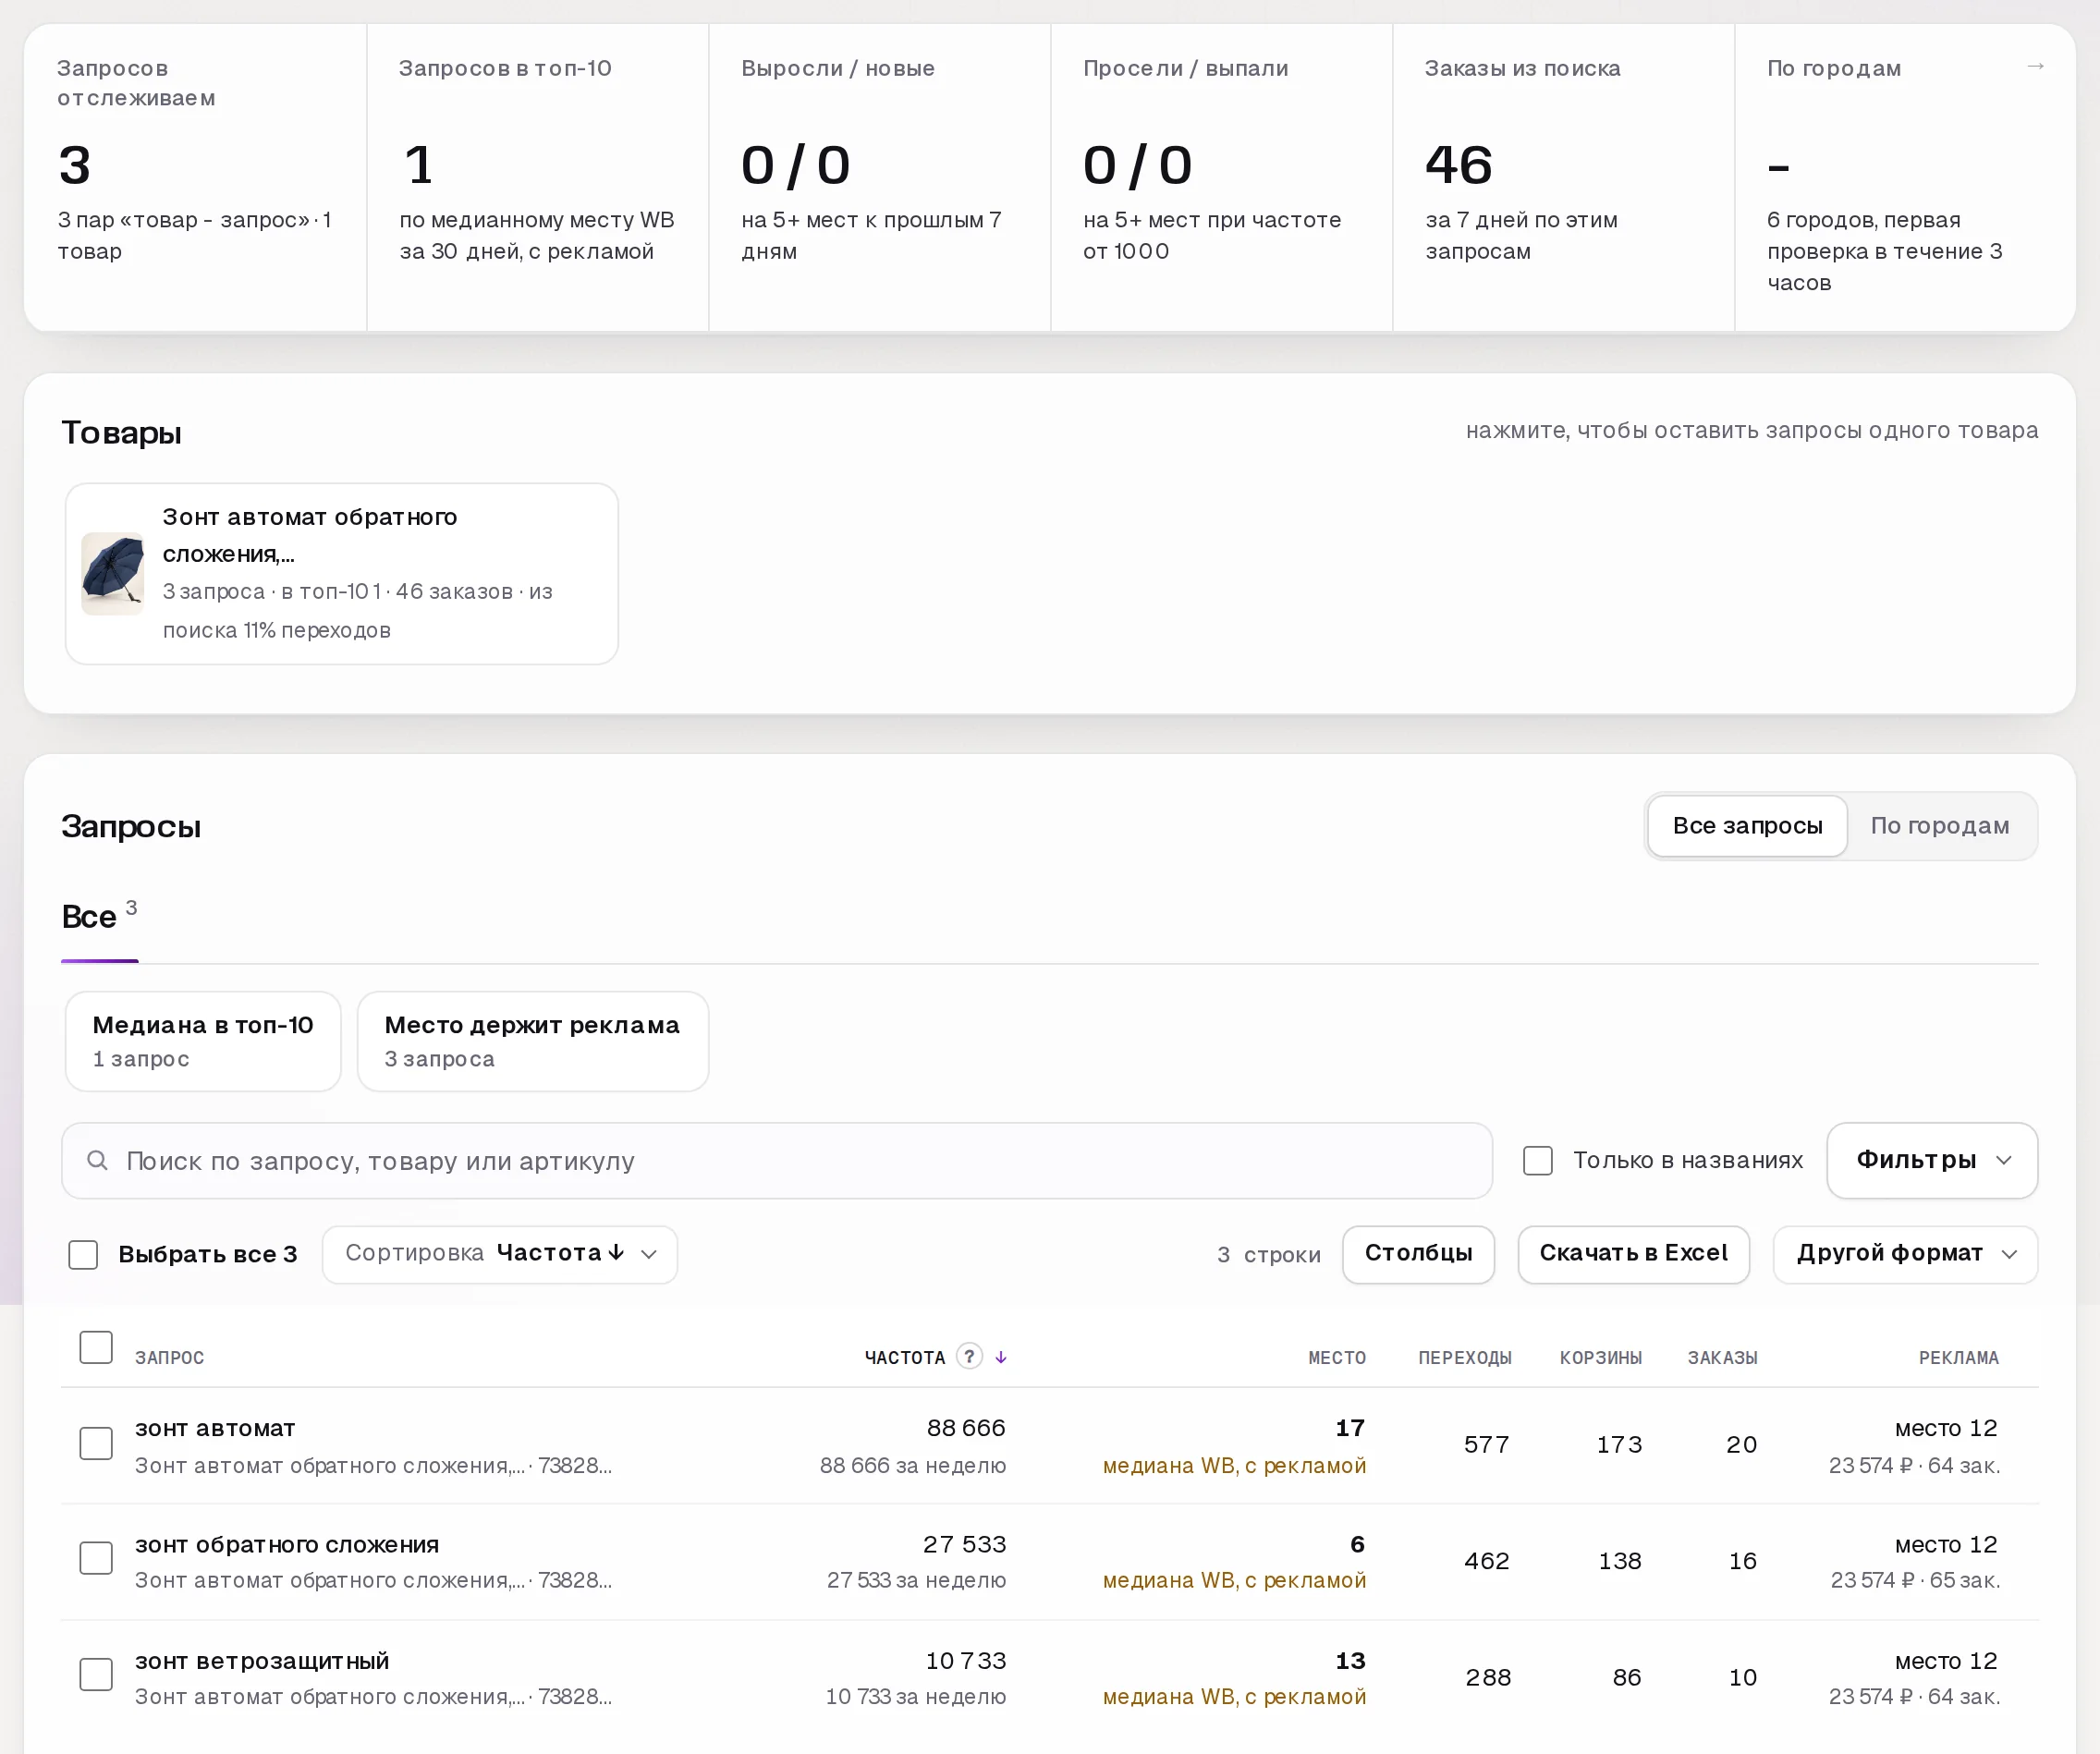Apply the Место держит реклама filter chip
This screenshot has width=2100, height=1754.
(533, 1041)
